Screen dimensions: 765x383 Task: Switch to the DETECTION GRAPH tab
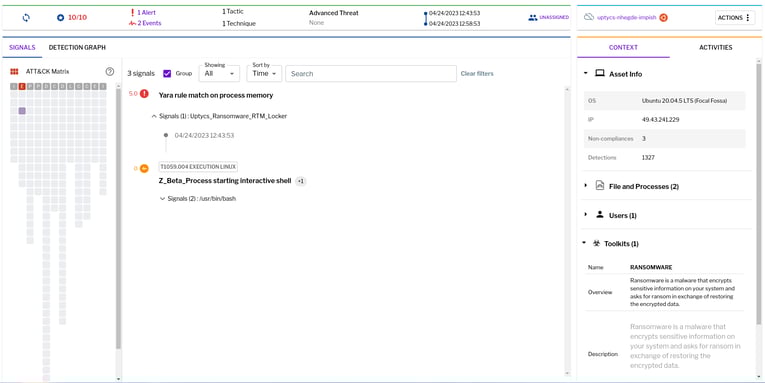77,47
